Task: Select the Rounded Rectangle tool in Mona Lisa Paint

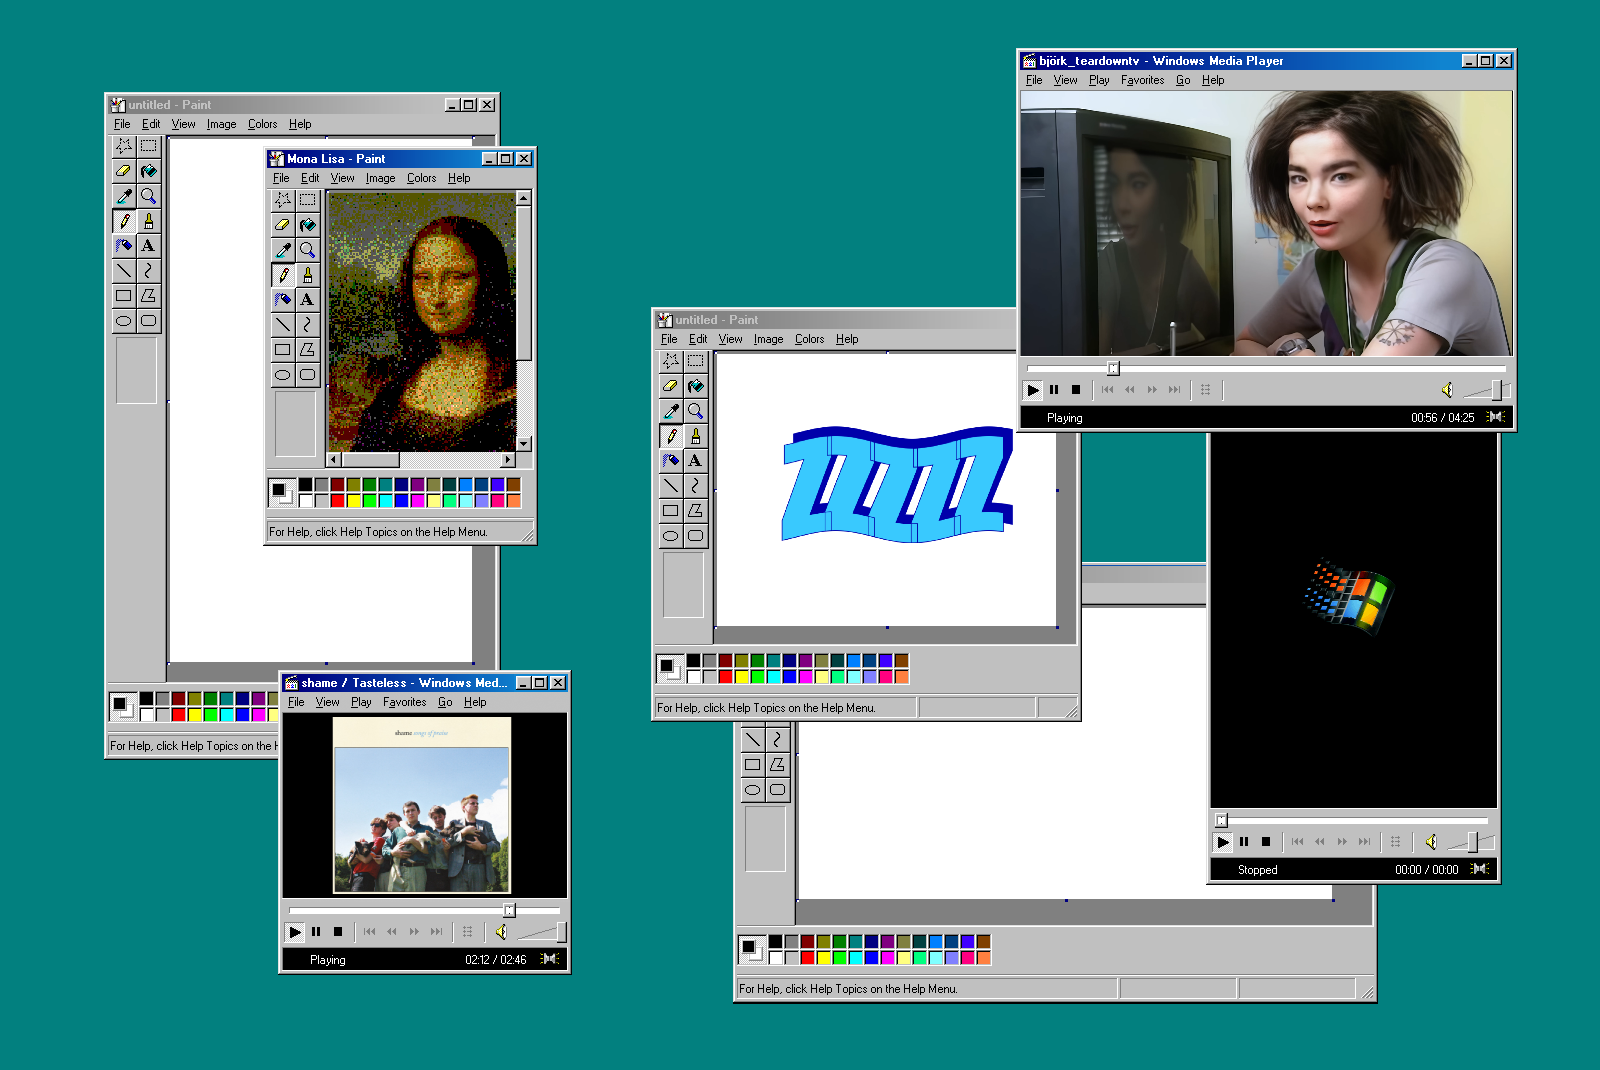Action: (x=307, y=374)
